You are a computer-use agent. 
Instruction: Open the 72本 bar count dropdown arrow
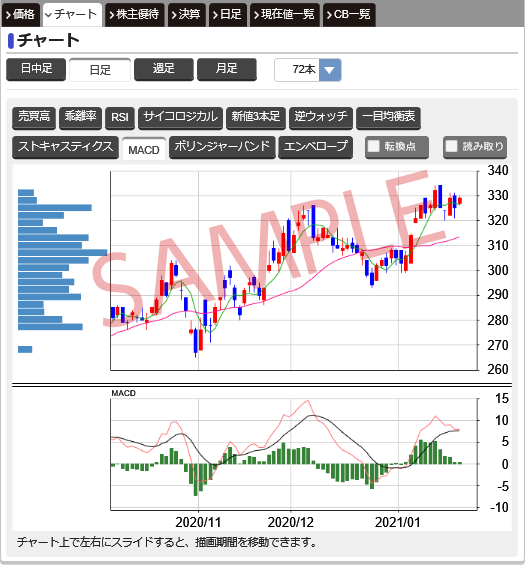click(330, 70)
